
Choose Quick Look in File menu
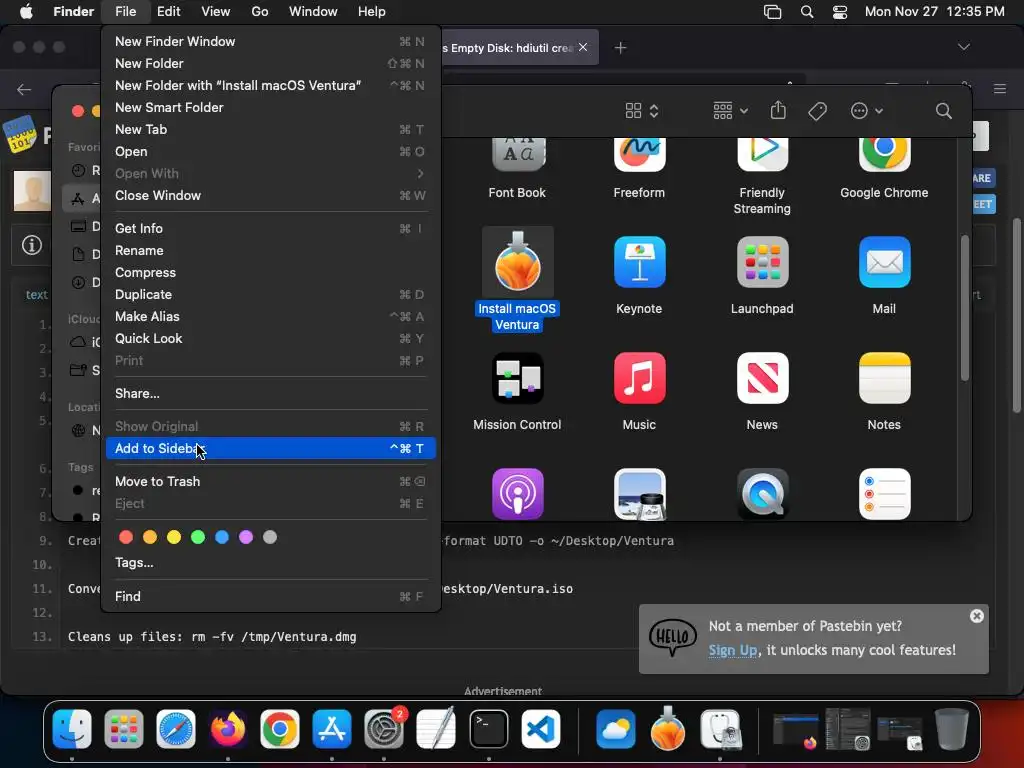[270, 339]
